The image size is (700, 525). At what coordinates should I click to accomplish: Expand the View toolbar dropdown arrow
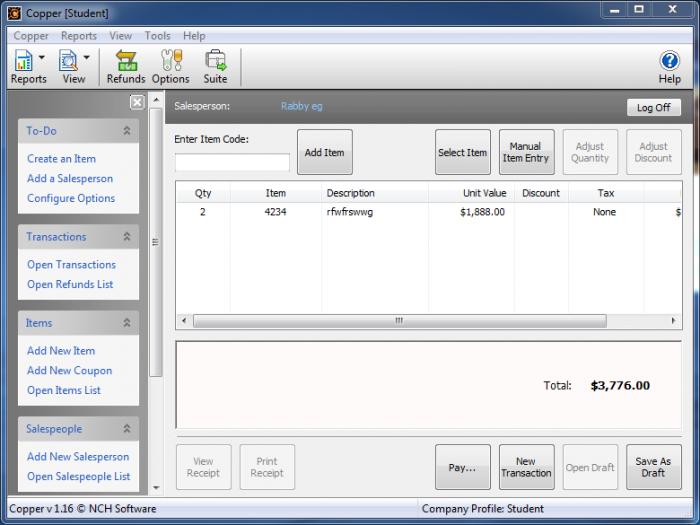[87, 57]
